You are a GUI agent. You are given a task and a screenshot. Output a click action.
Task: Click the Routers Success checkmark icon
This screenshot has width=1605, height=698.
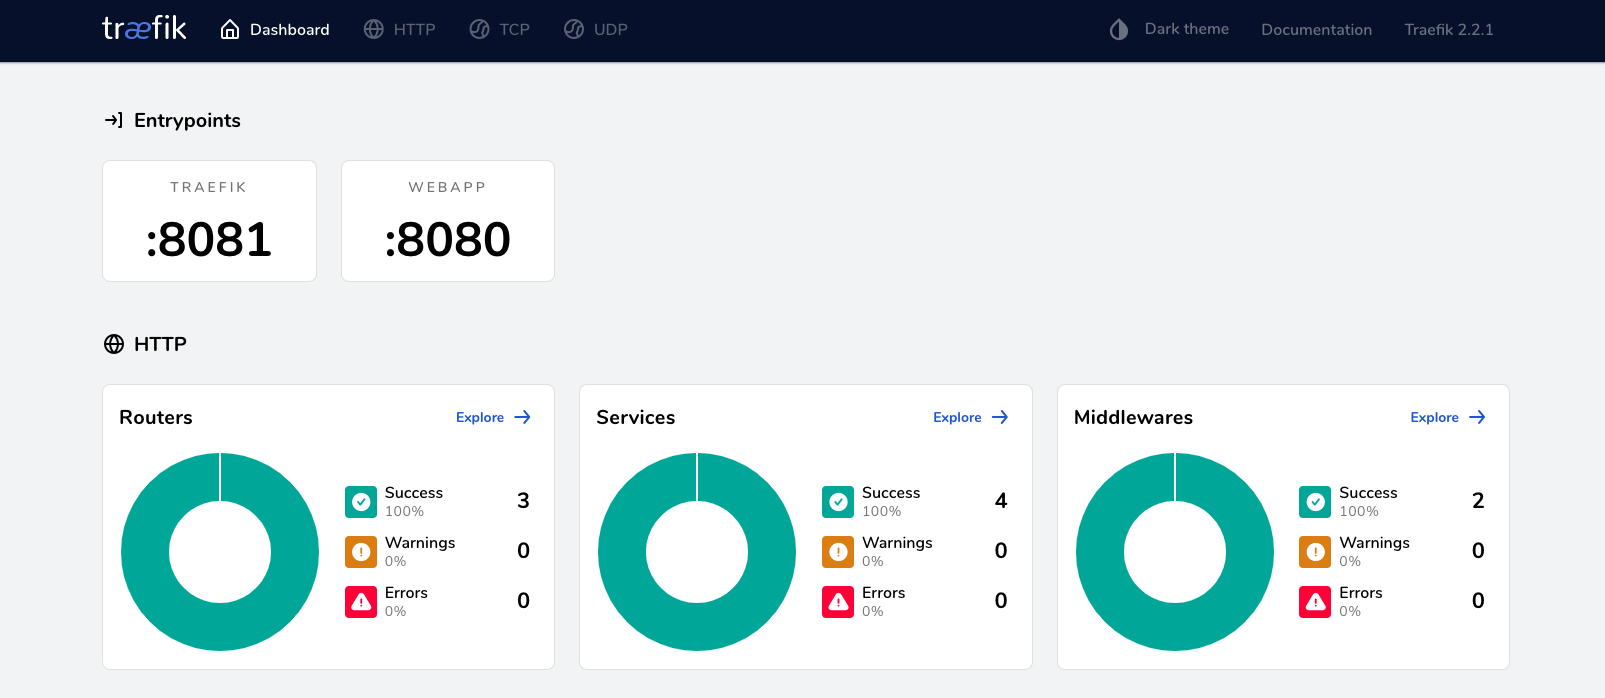point(361,502)
